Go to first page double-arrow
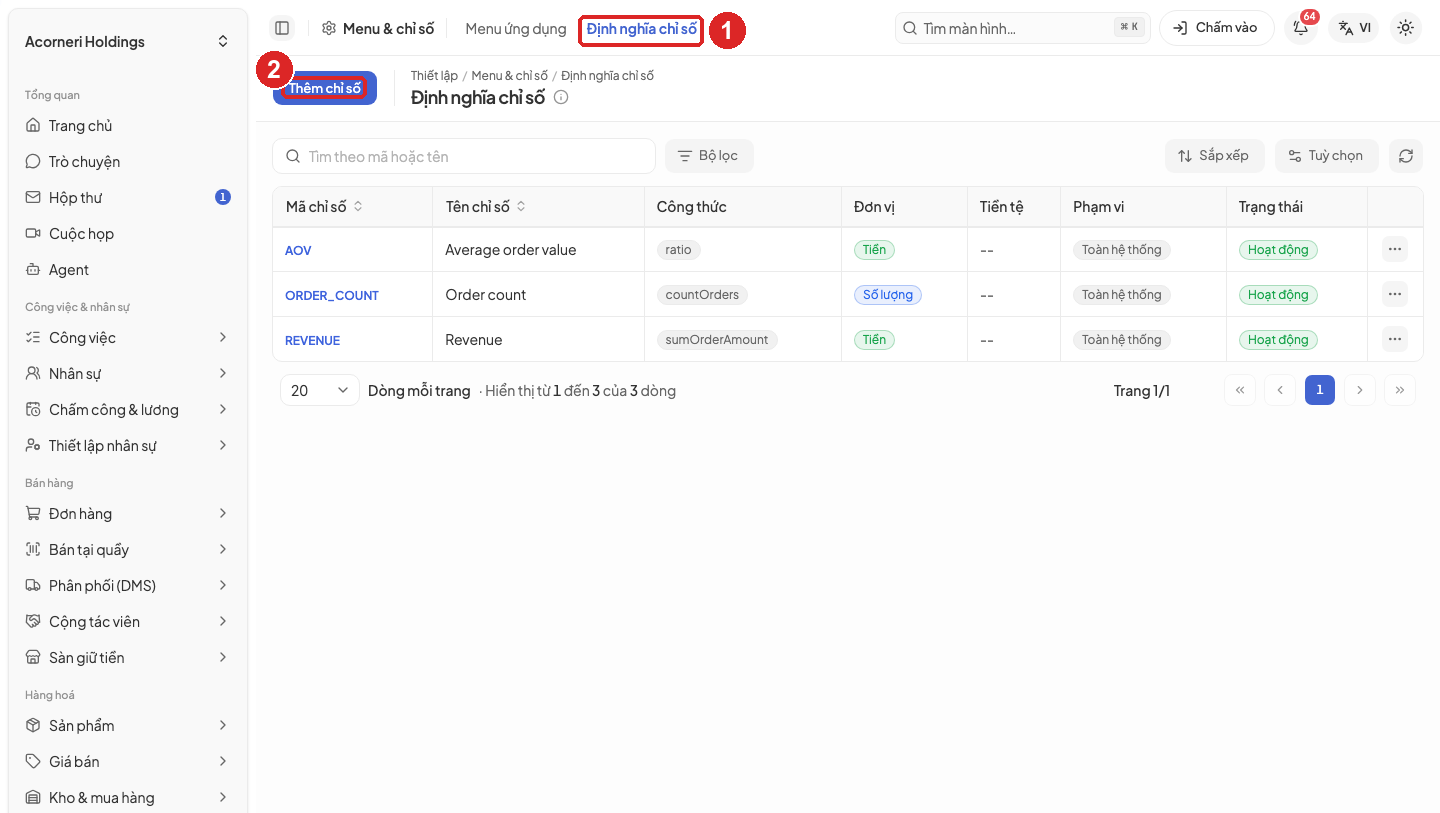 click(x=1240, y=390)
